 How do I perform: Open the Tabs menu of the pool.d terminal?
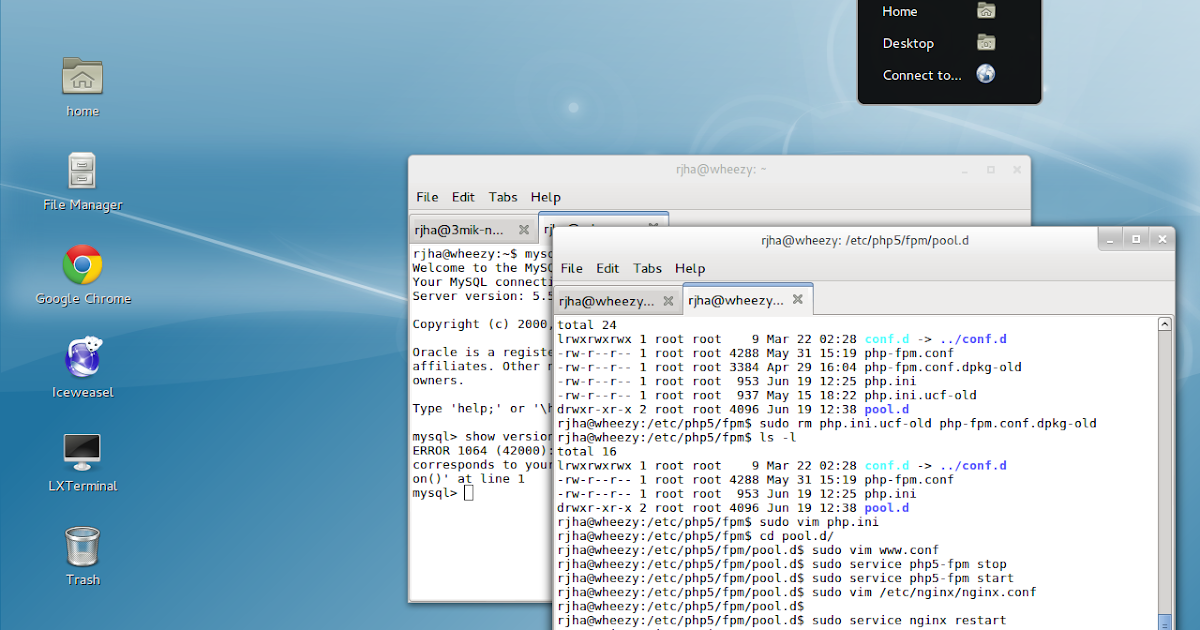(x=647, y=268)
